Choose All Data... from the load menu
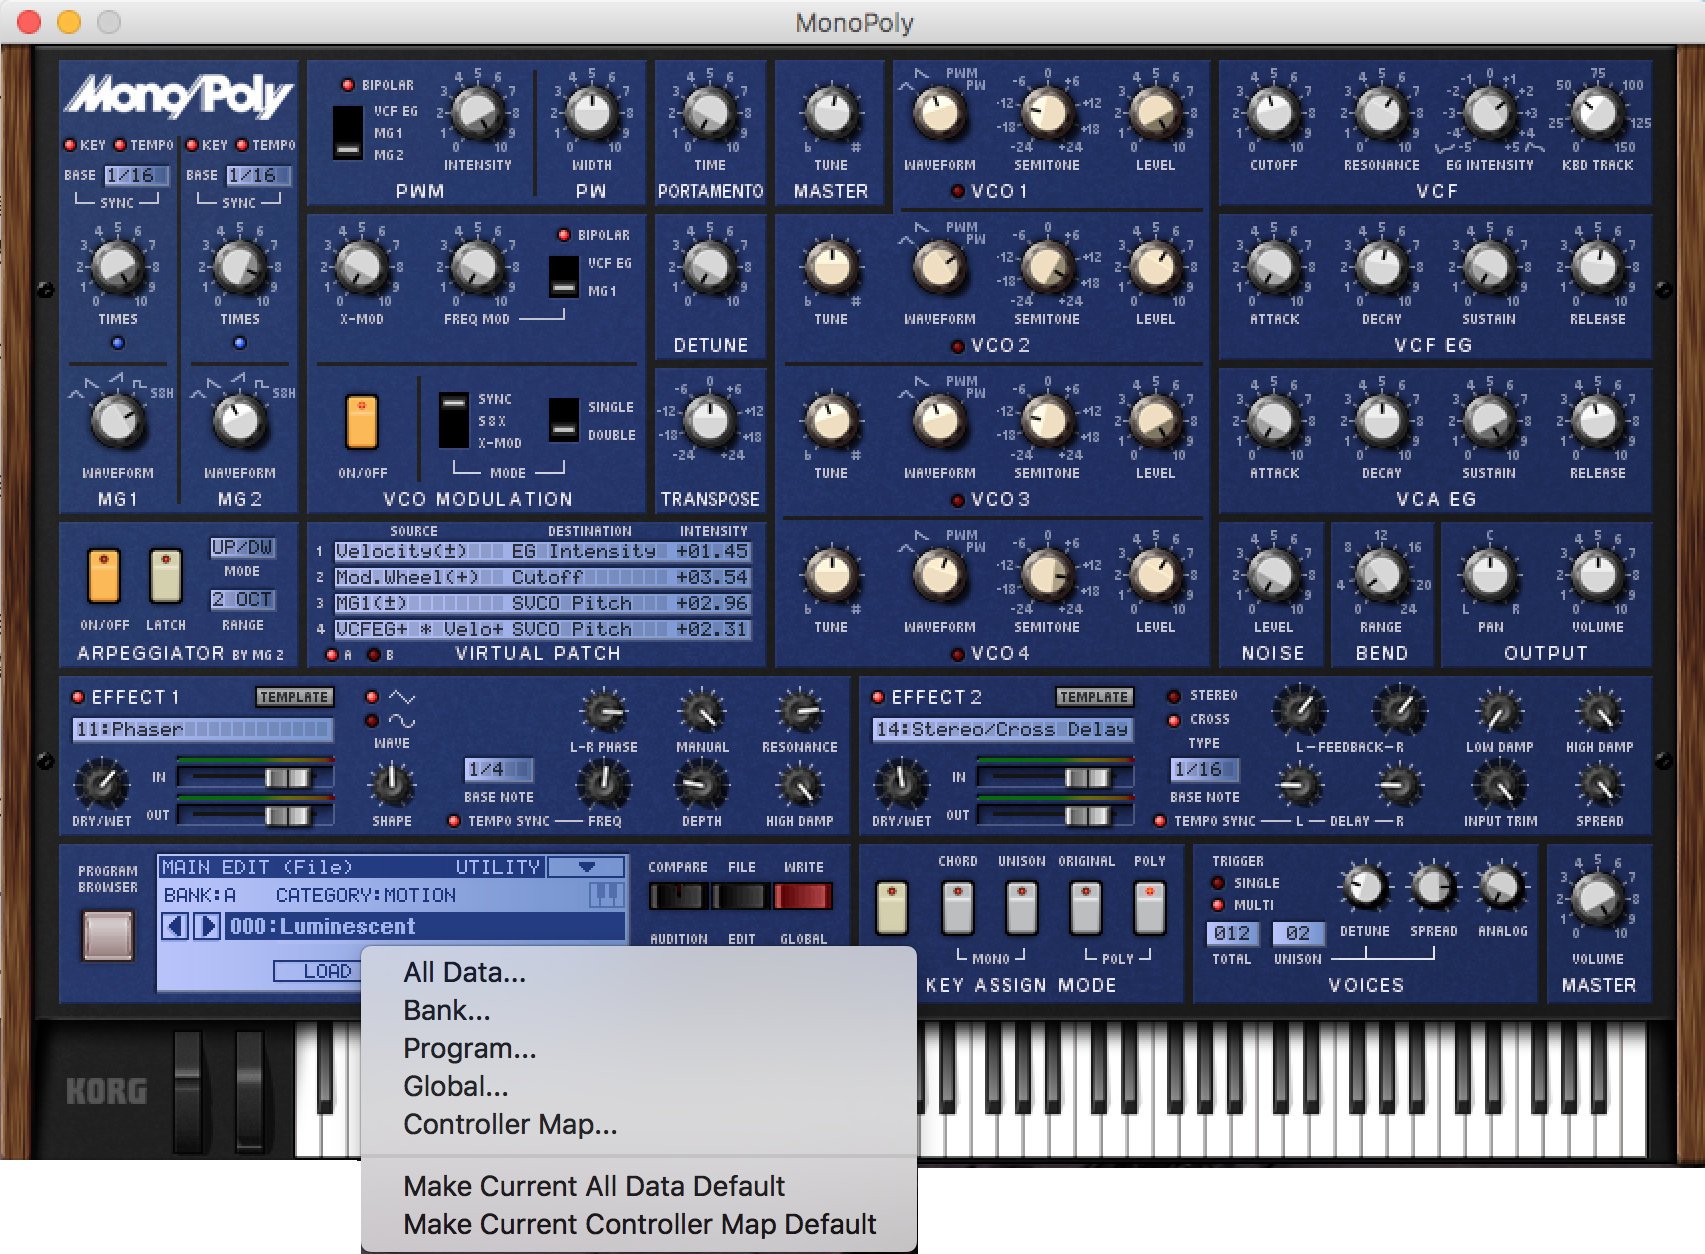1705x1254 pixels. click(464, 972)
